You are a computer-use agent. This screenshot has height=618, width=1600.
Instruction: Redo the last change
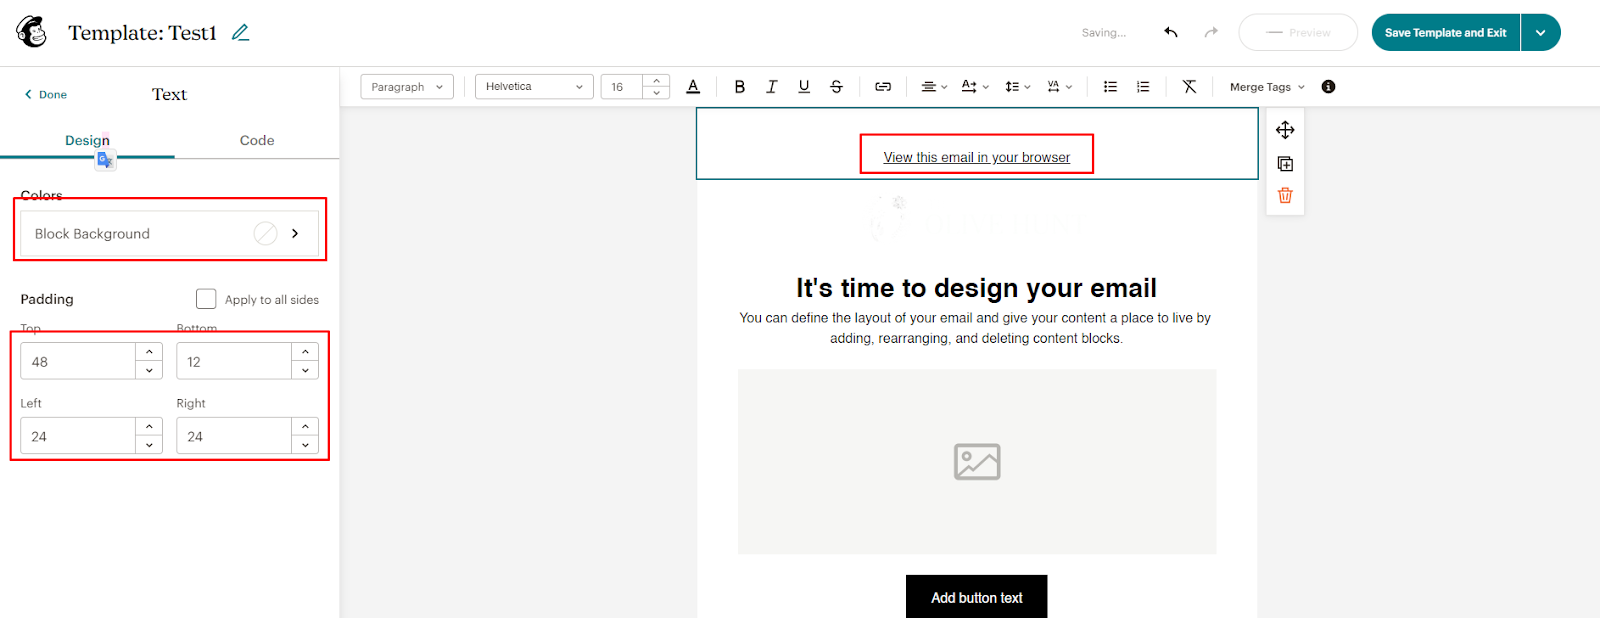1211,32
